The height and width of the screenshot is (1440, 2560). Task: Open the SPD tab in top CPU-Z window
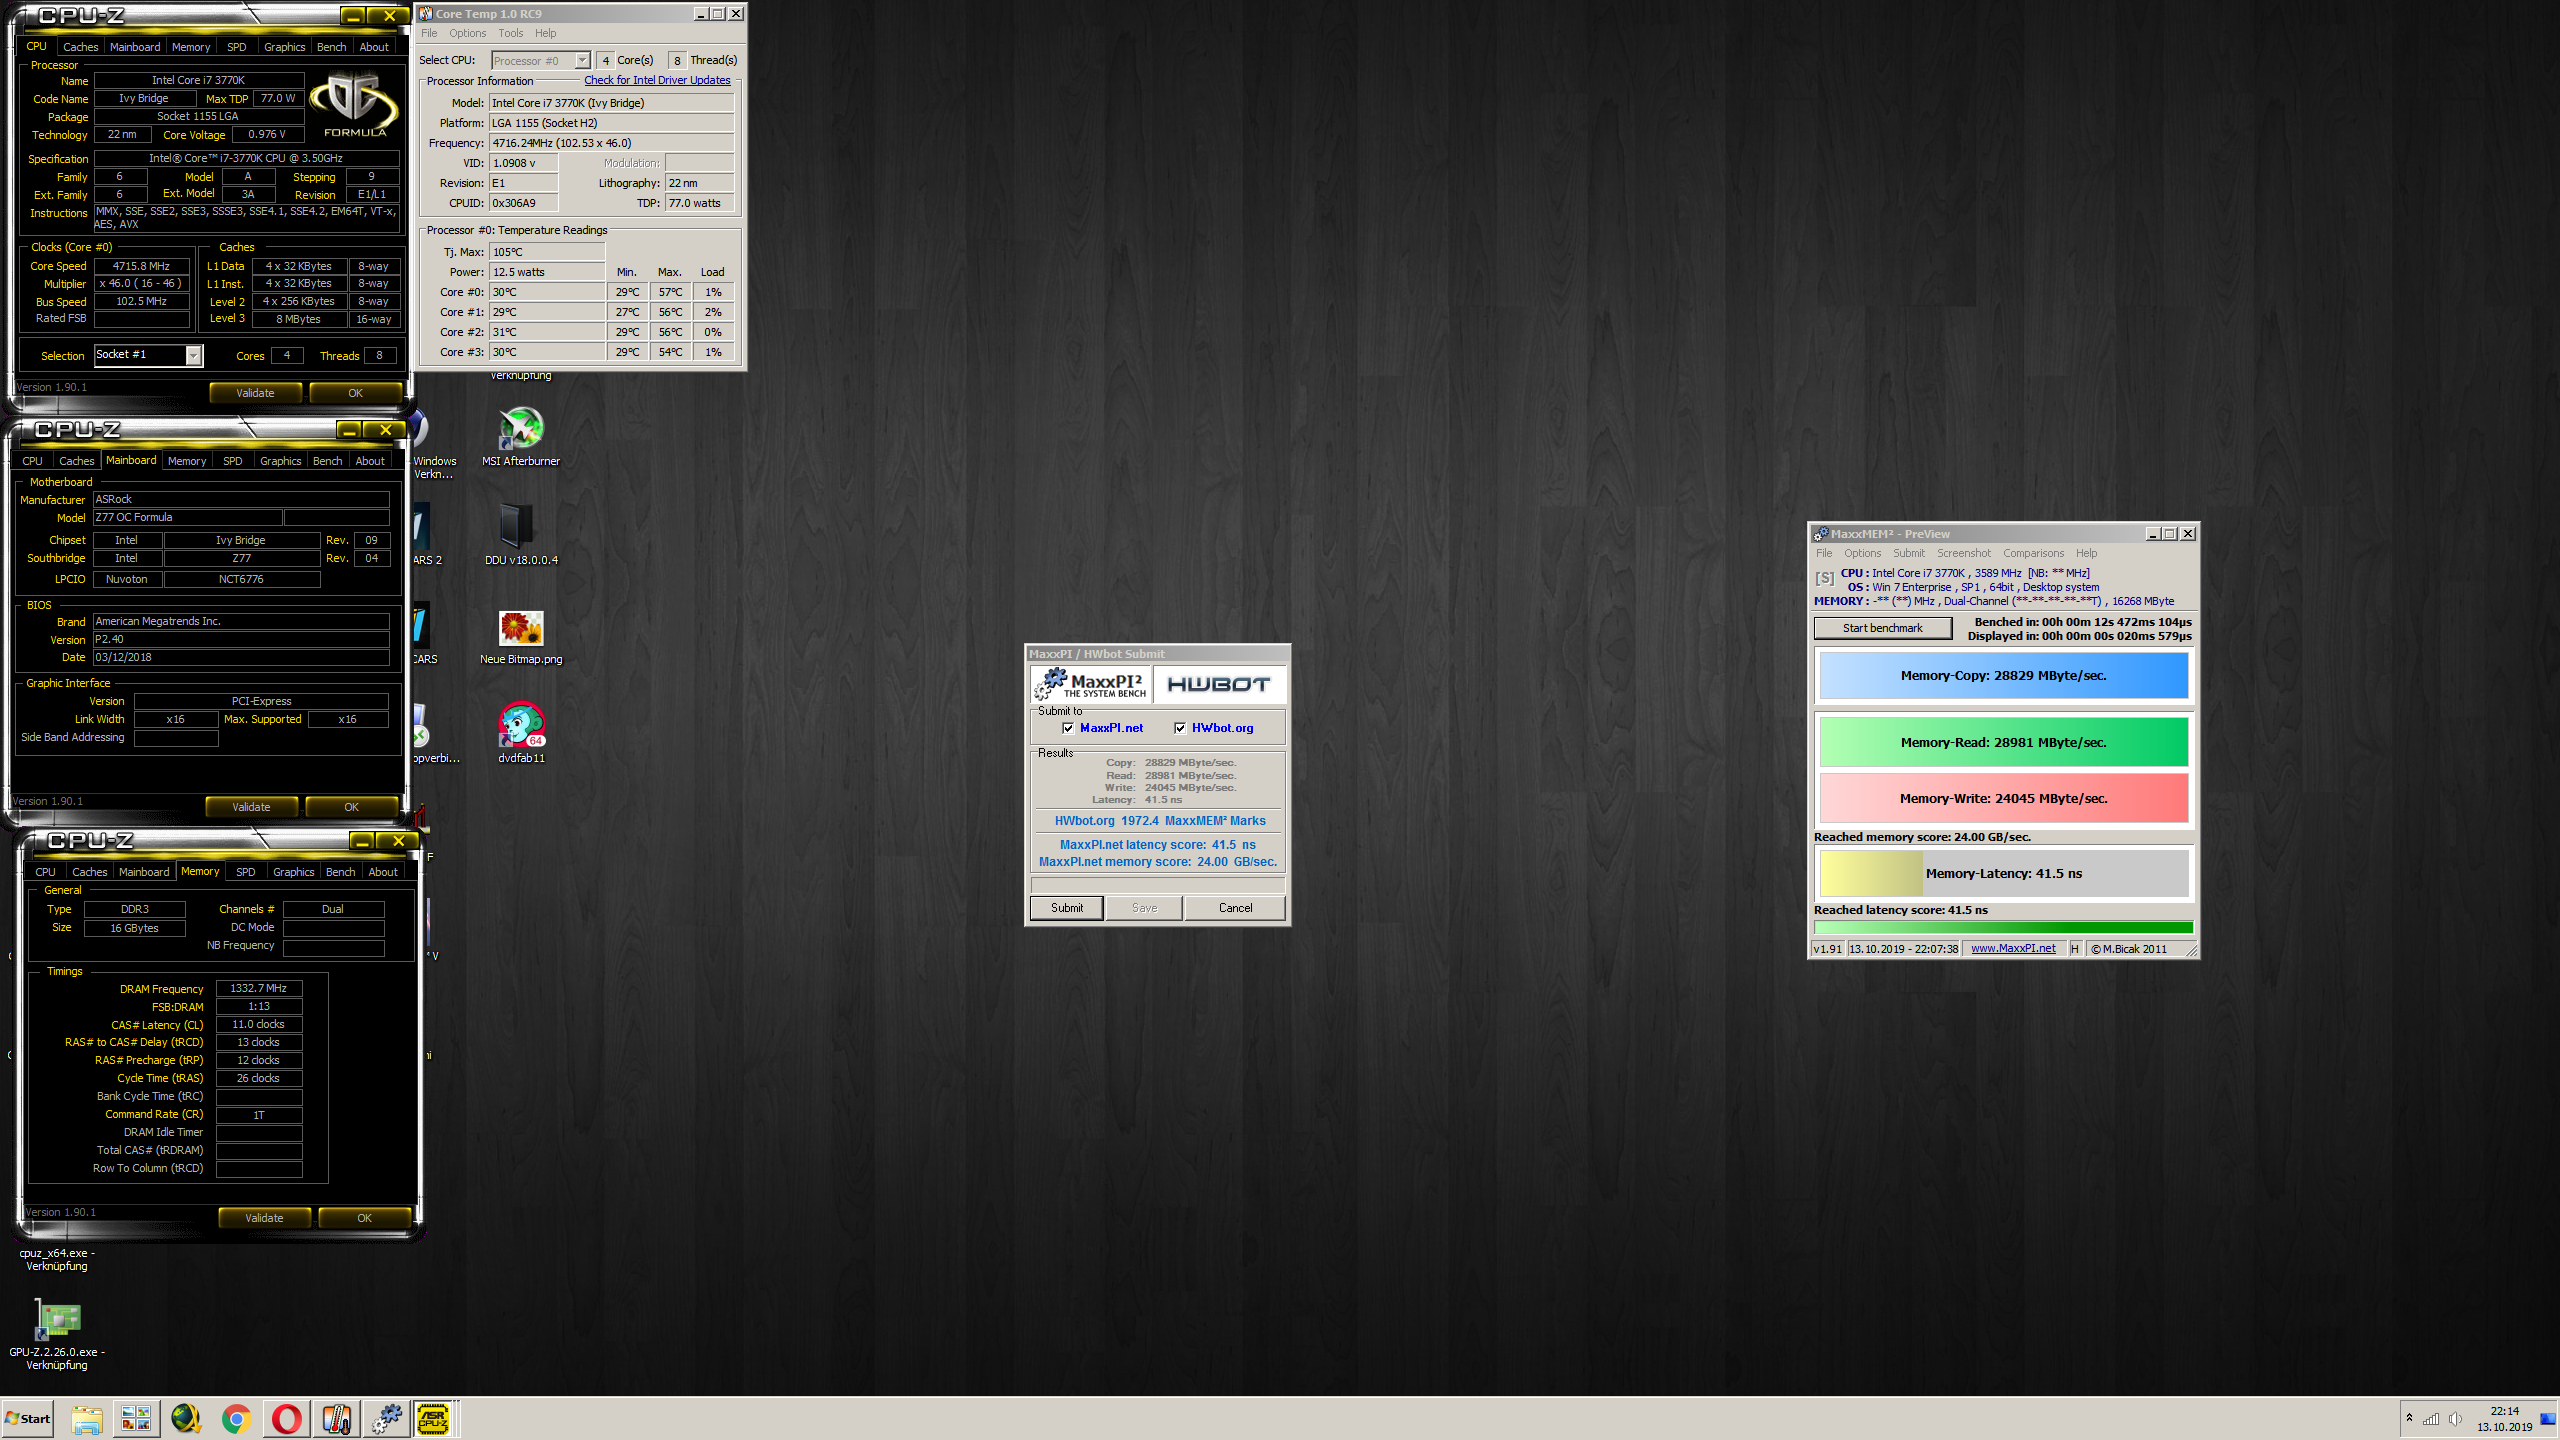[x=236, y=47]
